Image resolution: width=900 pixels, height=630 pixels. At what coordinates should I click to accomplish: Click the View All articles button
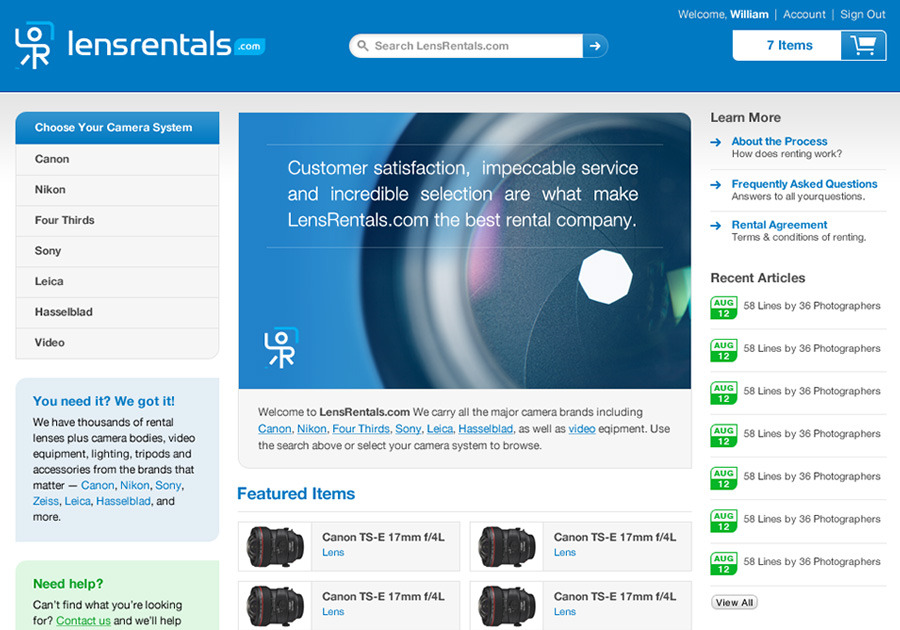(x=734, y=602)
